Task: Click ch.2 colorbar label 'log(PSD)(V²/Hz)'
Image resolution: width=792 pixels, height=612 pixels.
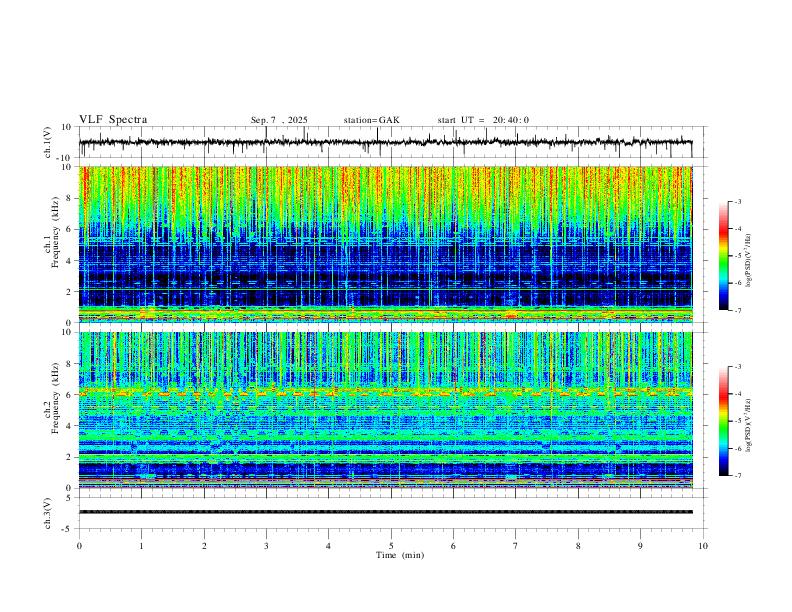Action: pyautogui.click(x=748, y=425)
